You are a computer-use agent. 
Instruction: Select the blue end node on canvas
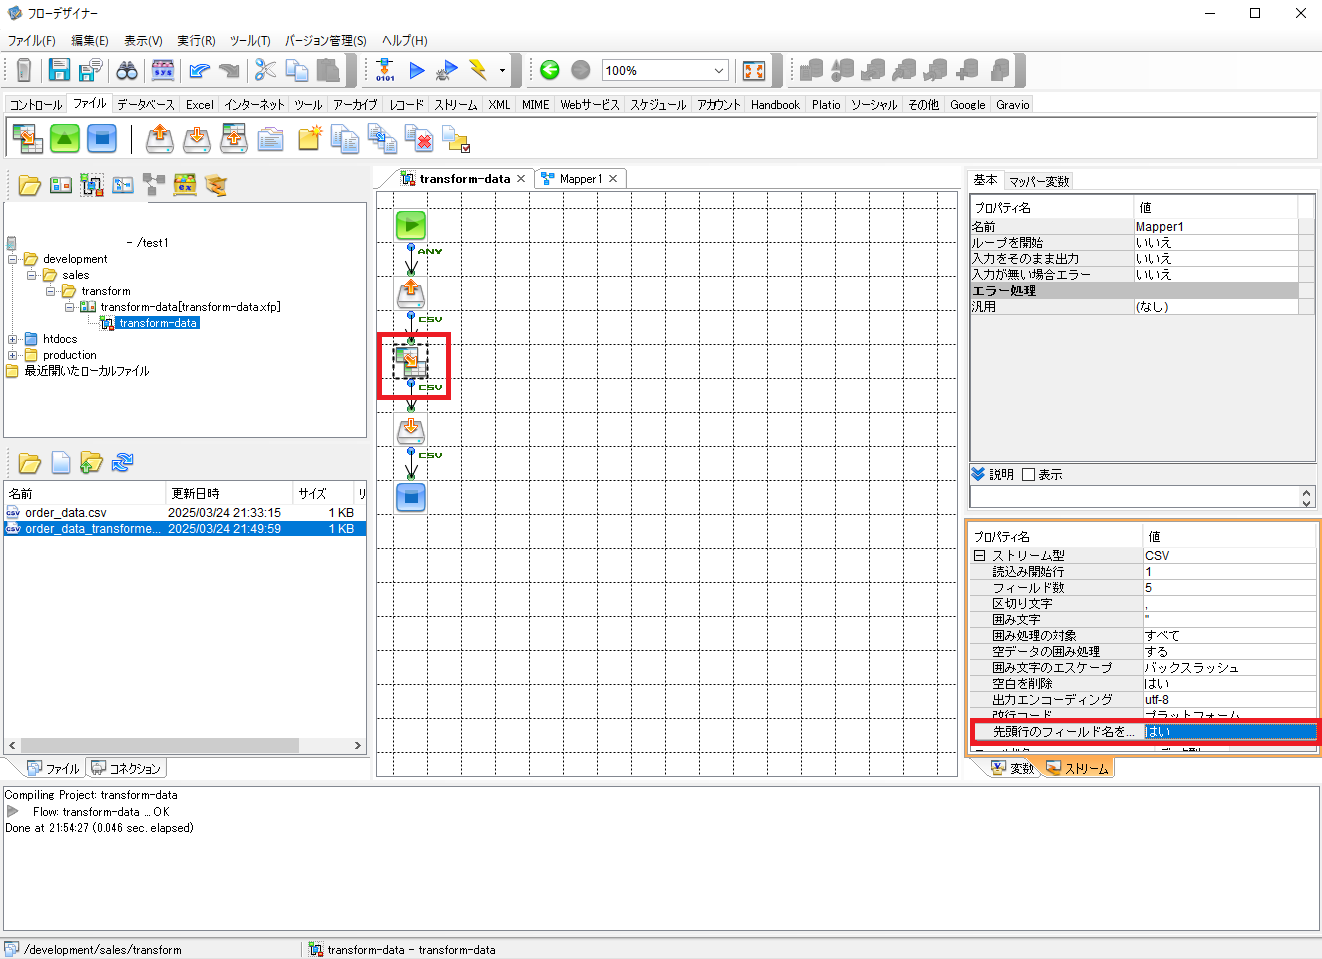pos(411,497)
